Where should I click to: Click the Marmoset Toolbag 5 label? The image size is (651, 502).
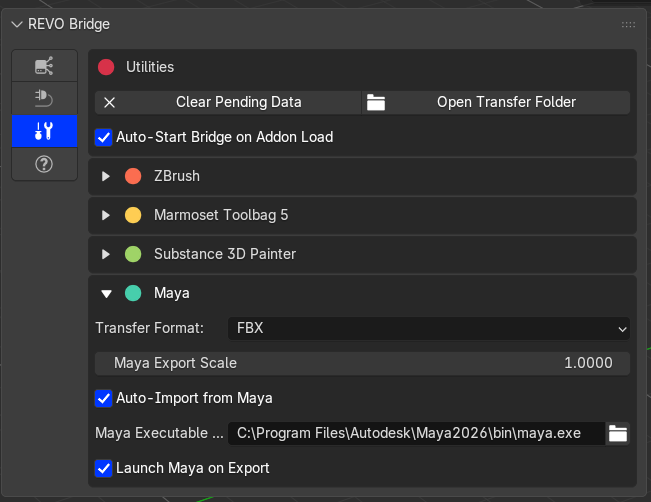point(221,215)
